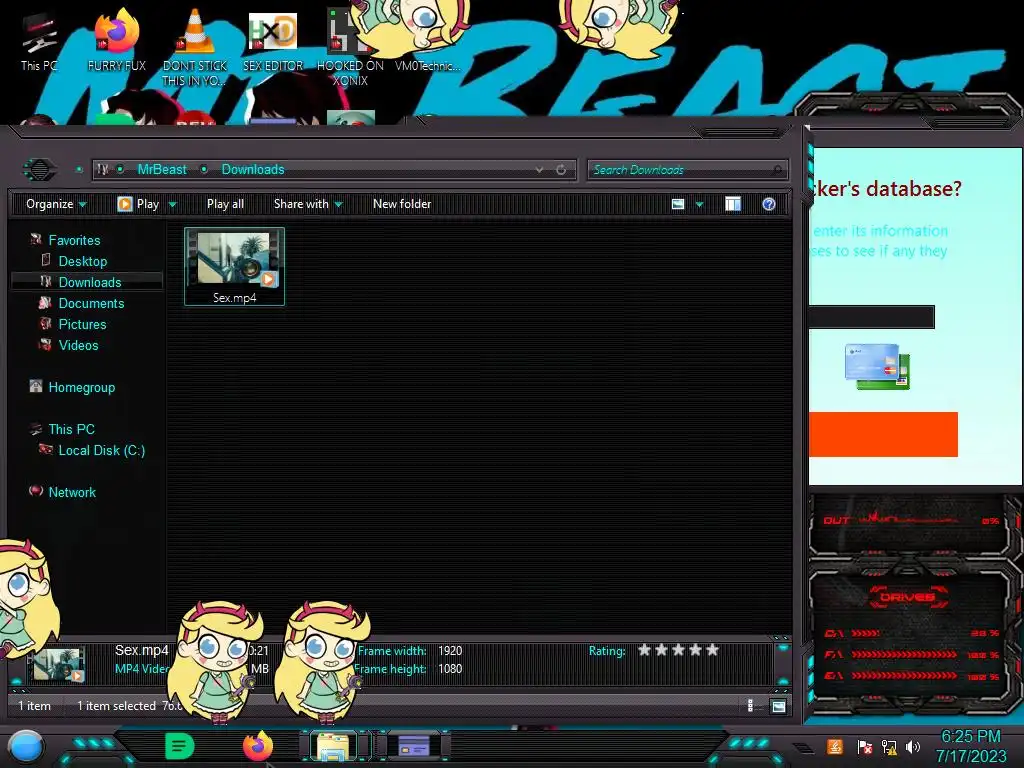Image resolution: width=1024 pixels, height=768 pixels.
Task: Open the green notes app on taskbar
Action: (180, 746)
